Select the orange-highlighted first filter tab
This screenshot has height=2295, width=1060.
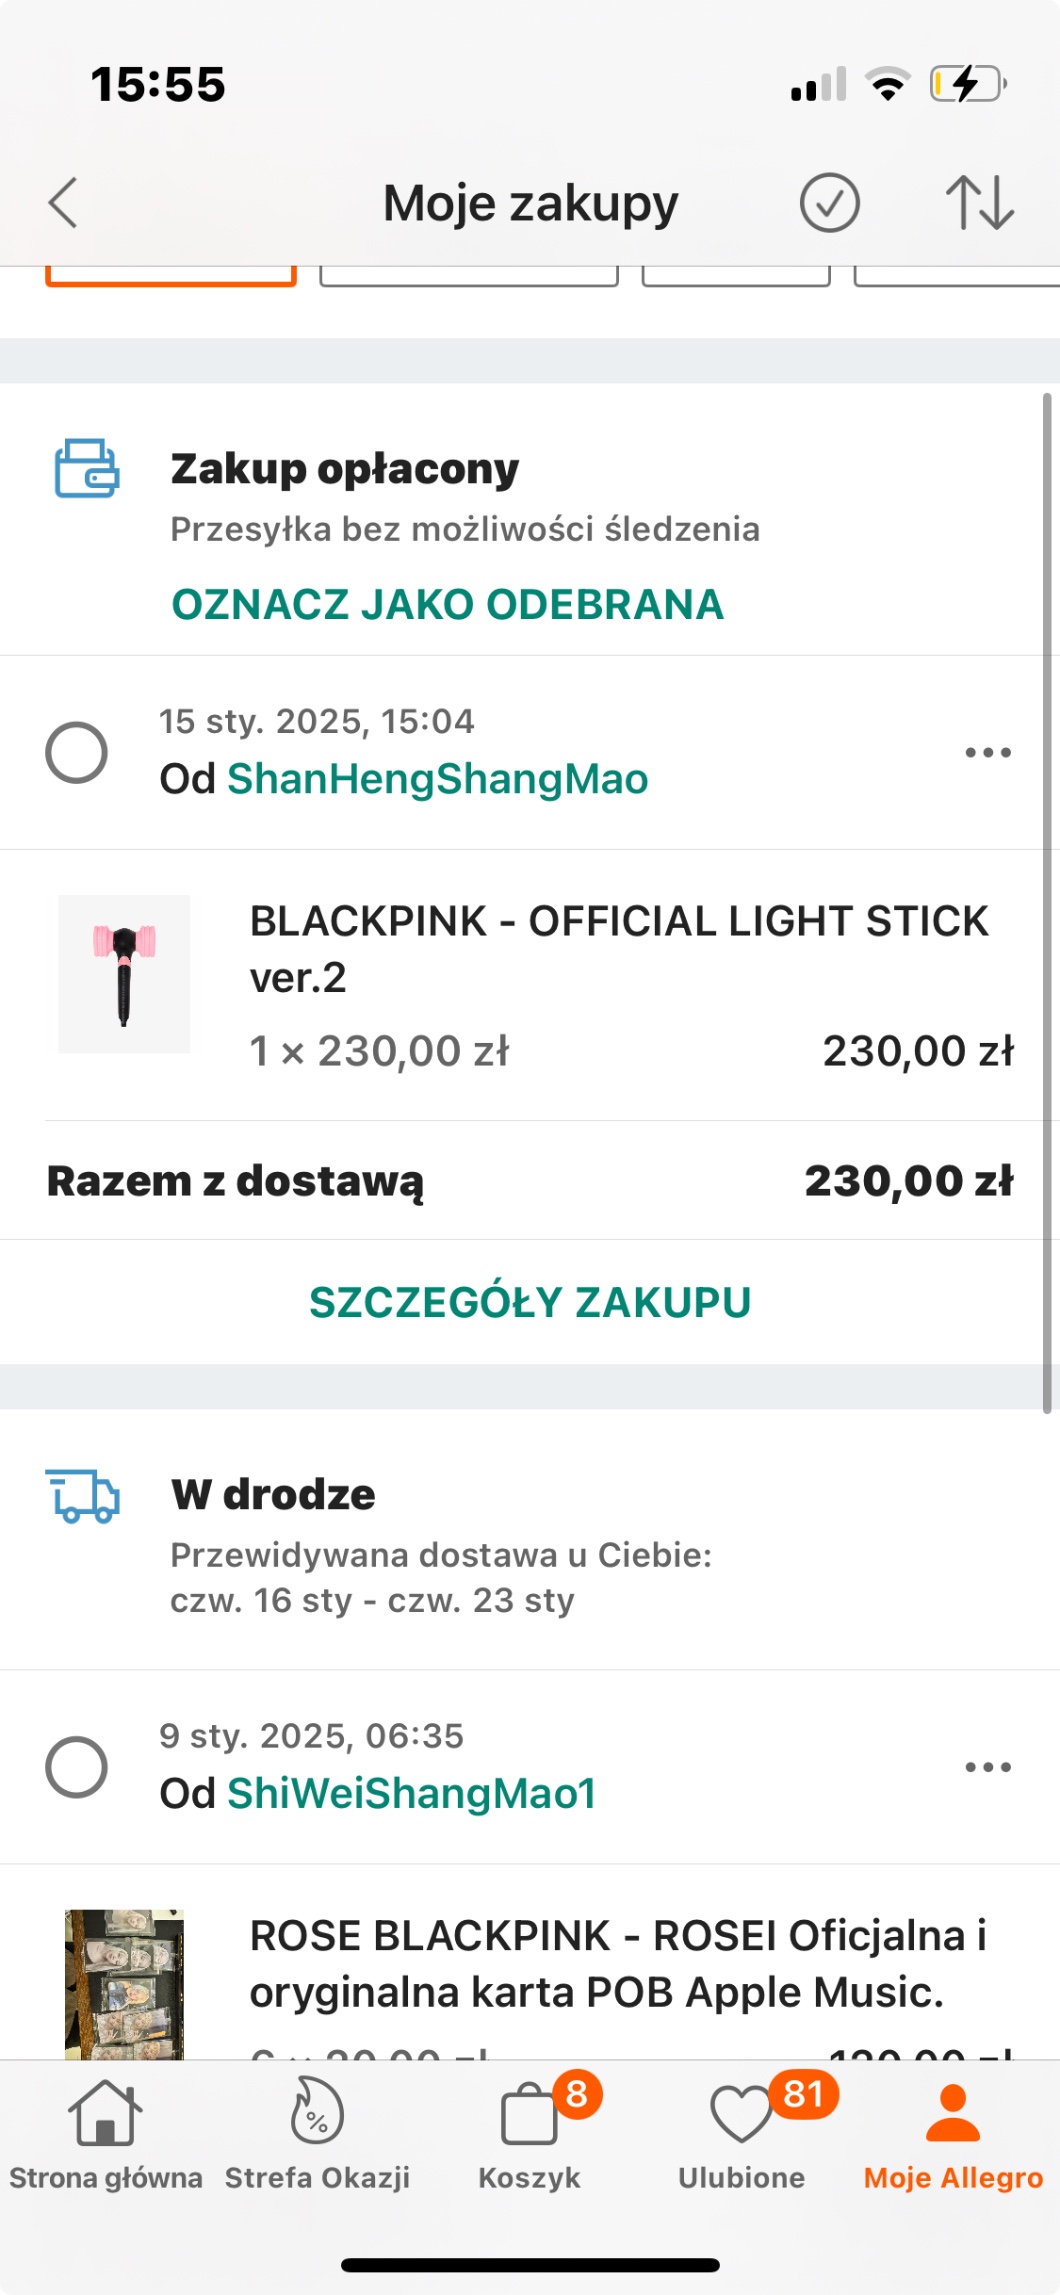[x=171, y=275]
